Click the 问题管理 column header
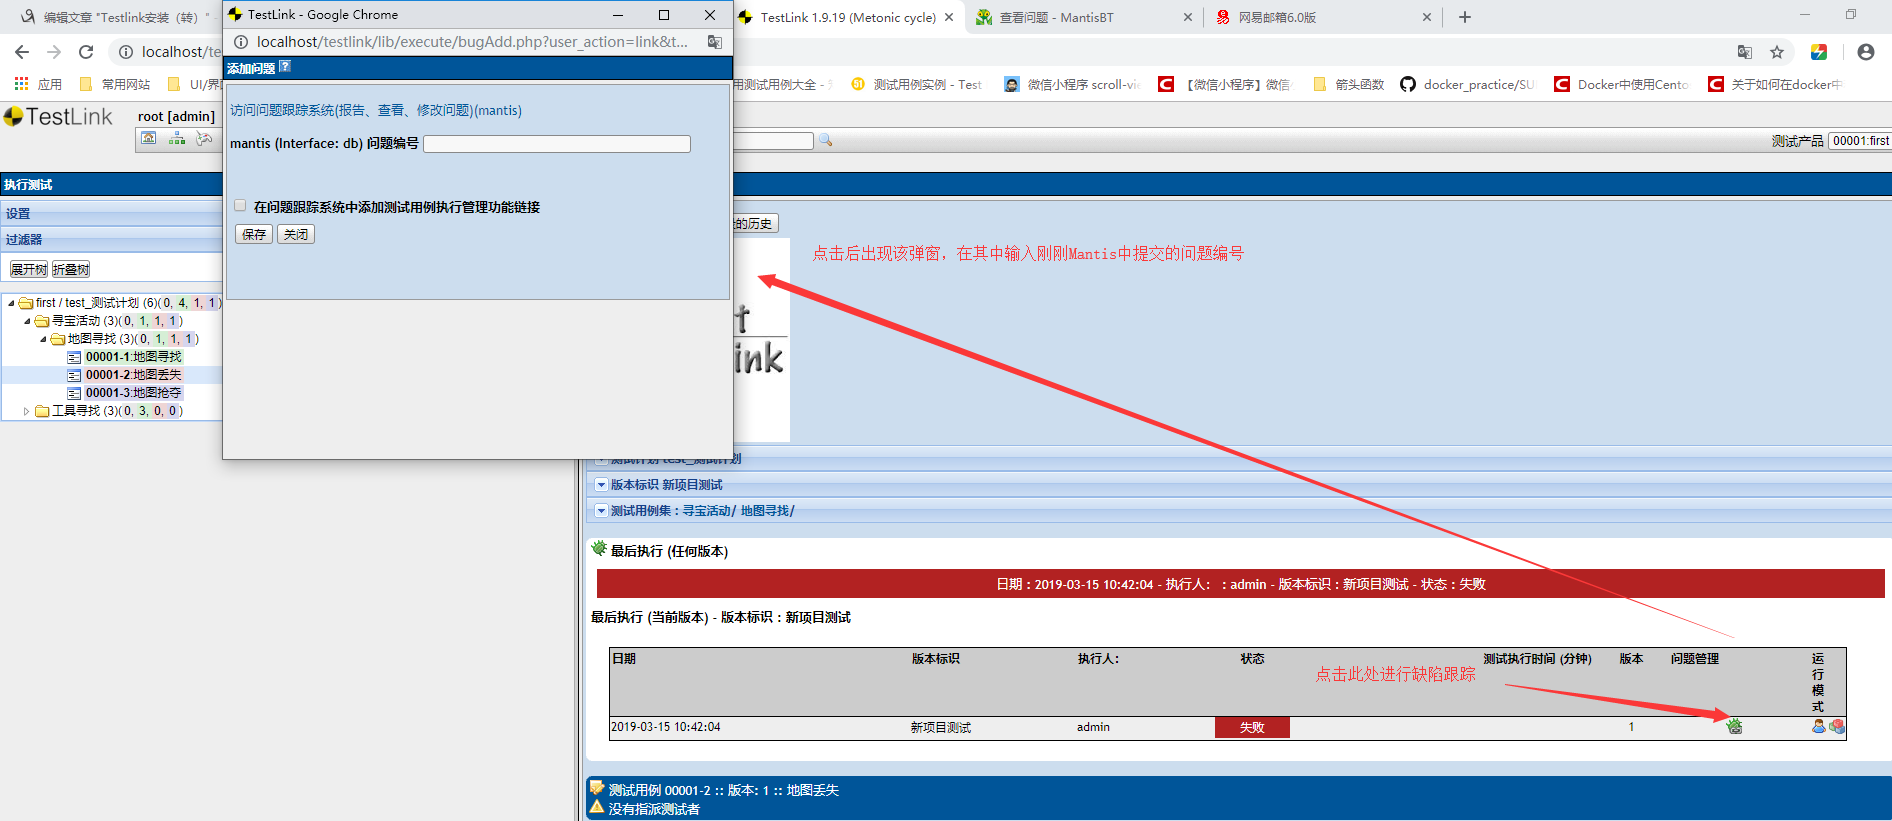Image resolution: width=1892 pixels, height=821 pixels. [x=1695, y=658]
